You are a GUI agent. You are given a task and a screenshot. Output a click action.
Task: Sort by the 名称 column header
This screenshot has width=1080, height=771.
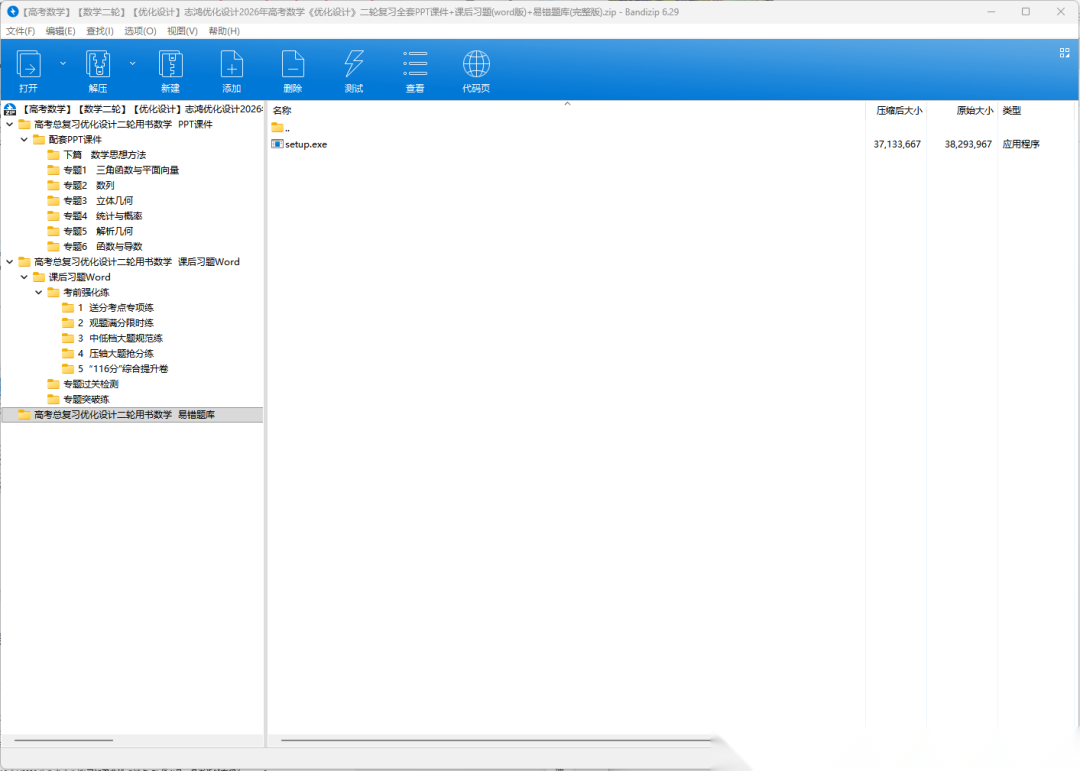click(282, 110)
